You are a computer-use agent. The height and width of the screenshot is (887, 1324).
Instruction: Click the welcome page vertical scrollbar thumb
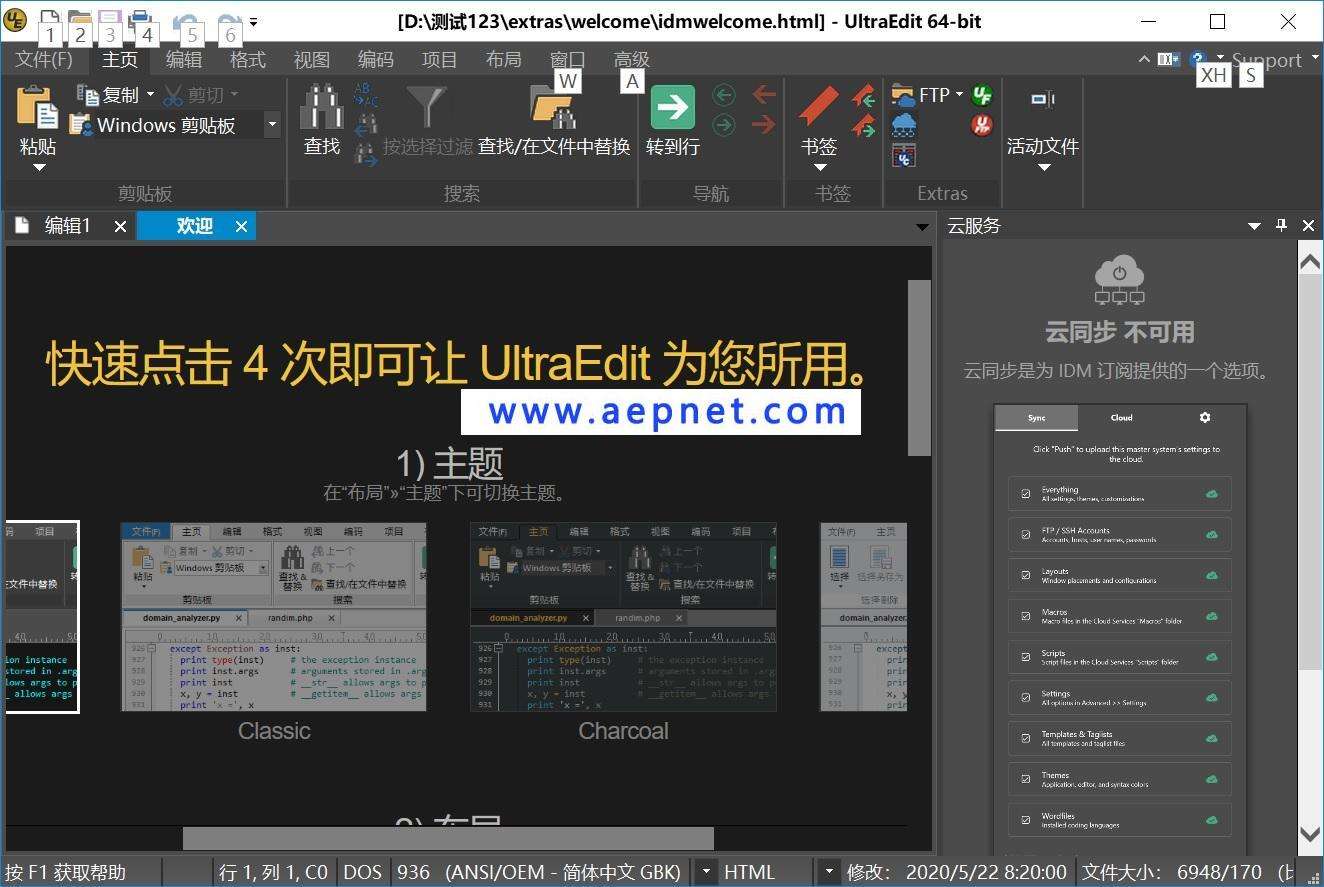[918, 368]
